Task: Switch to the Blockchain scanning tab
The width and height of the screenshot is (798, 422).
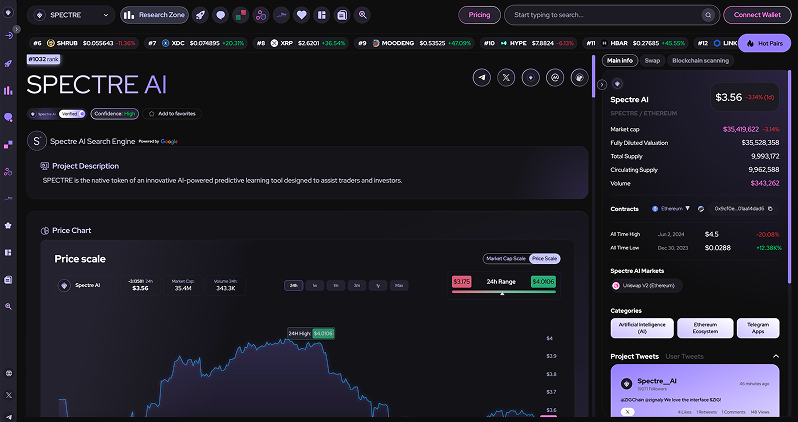Action: (x=700, y=61)
